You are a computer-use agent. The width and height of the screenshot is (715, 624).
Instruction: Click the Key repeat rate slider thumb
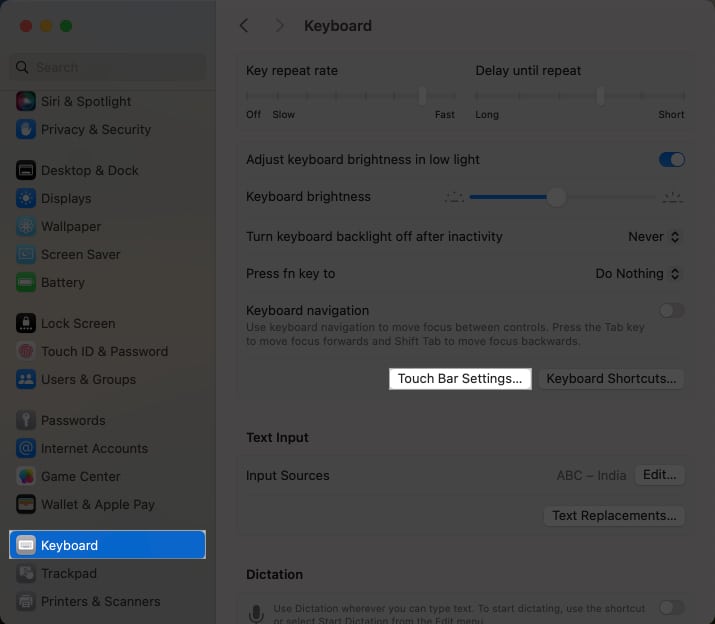point(422,96)
